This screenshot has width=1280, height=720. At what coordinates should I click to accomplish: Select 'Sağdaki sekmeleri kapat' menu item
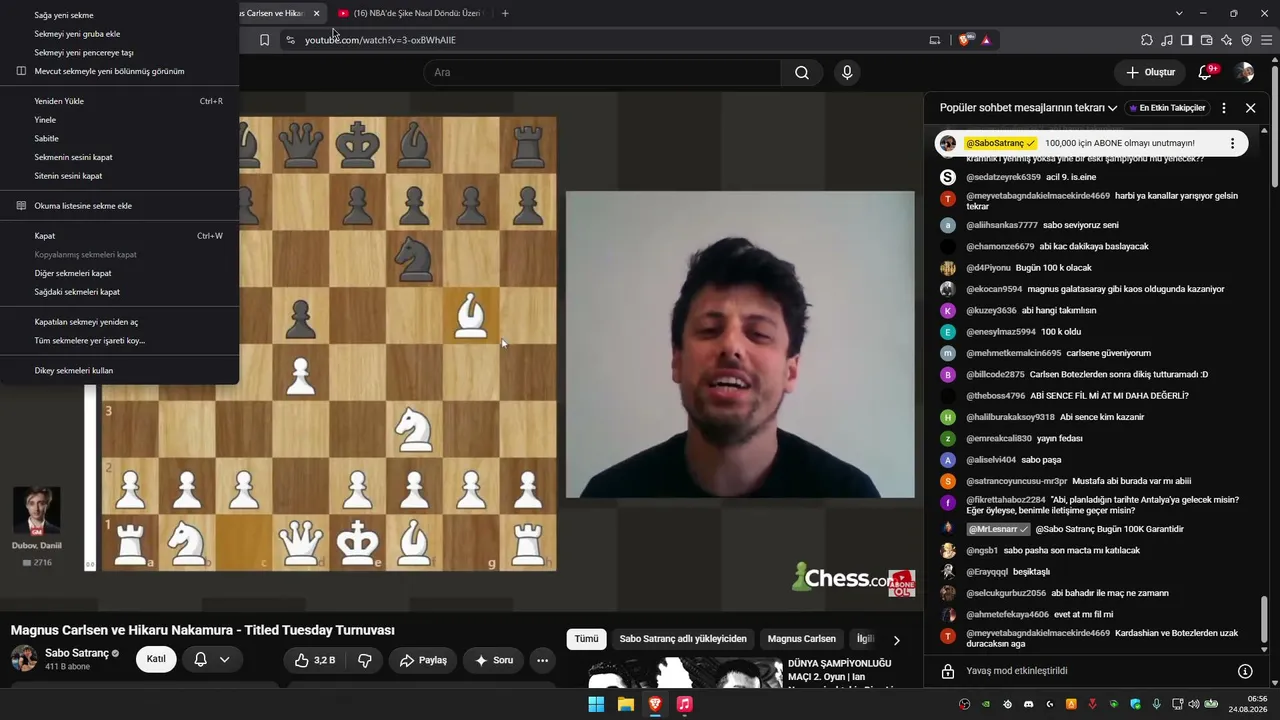[x=120, y=292]
